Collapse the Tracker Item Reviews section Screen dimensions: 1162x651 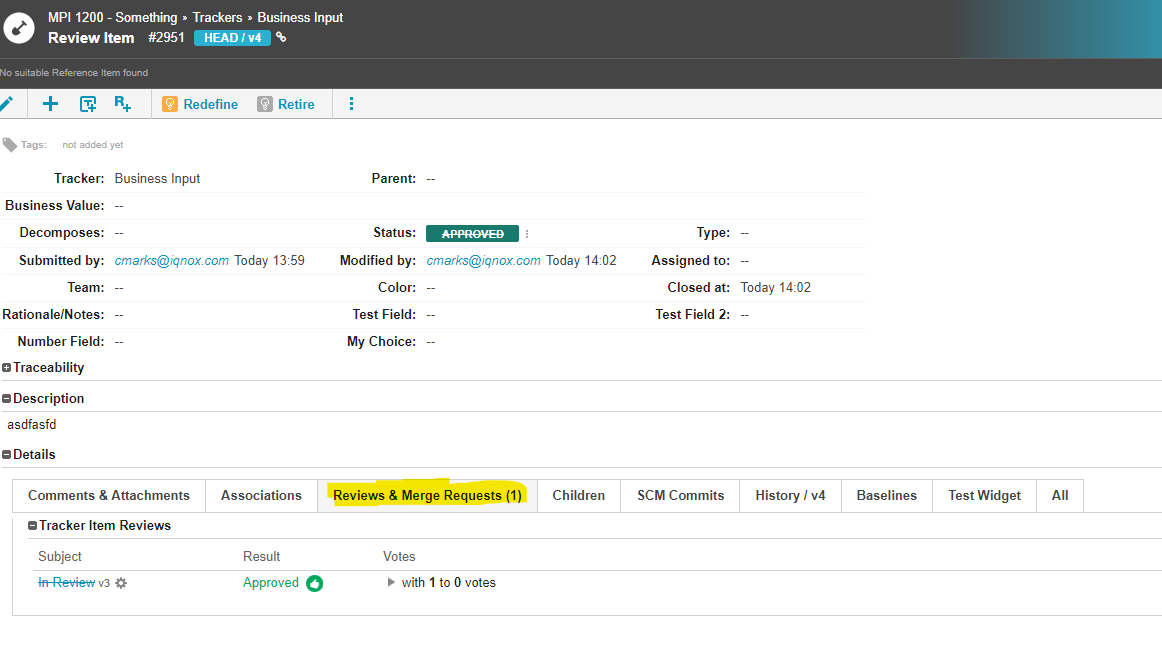[33, 526]
